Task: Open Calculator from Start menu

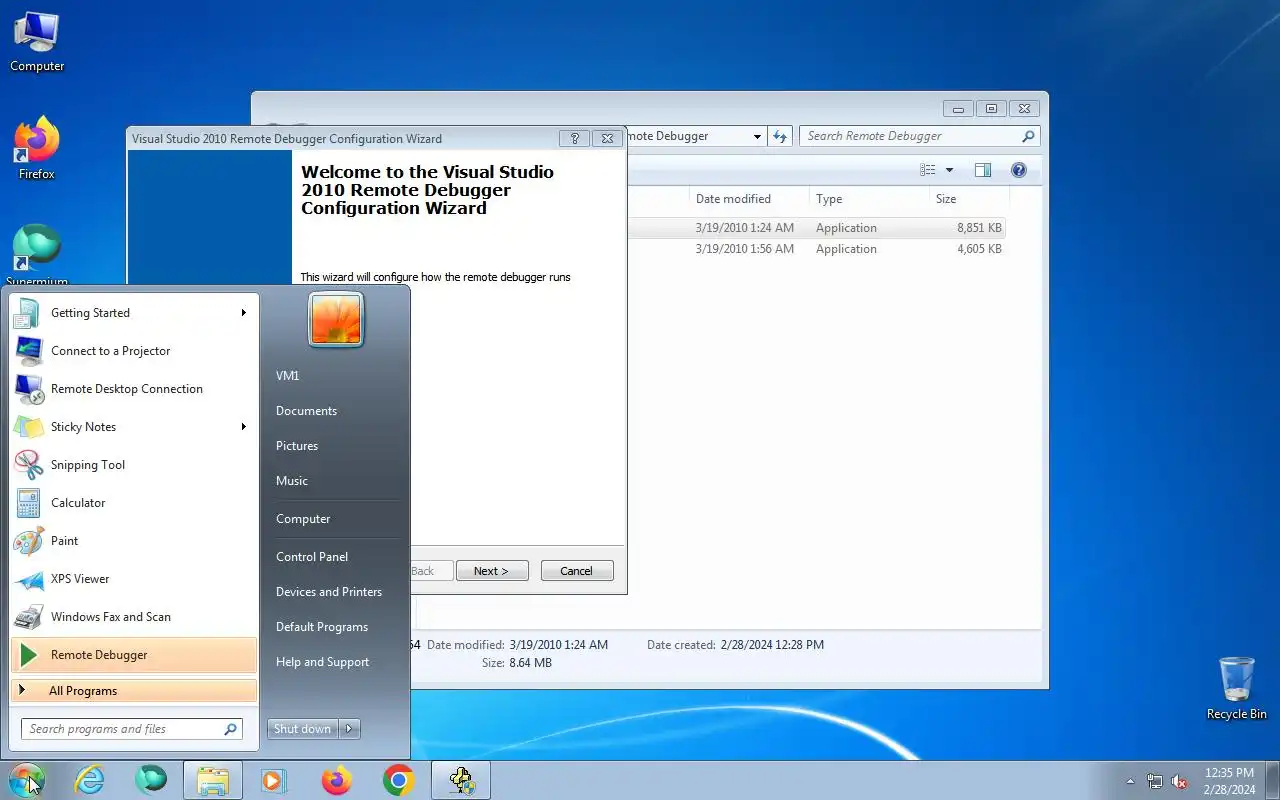Action: [133, 503]
